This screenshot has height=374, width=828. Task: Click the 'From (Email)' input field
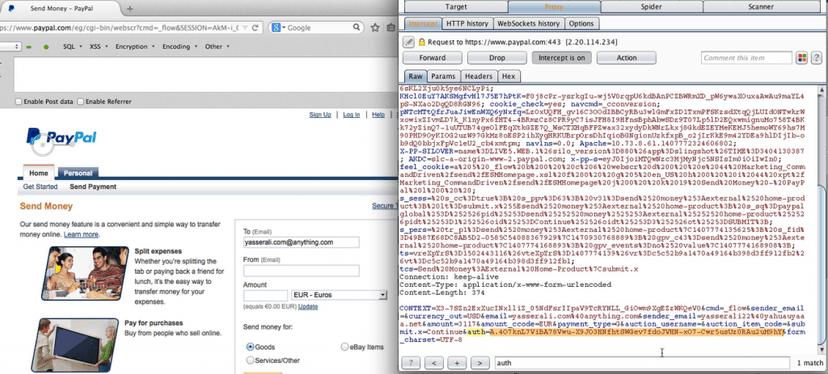(301, 270)
